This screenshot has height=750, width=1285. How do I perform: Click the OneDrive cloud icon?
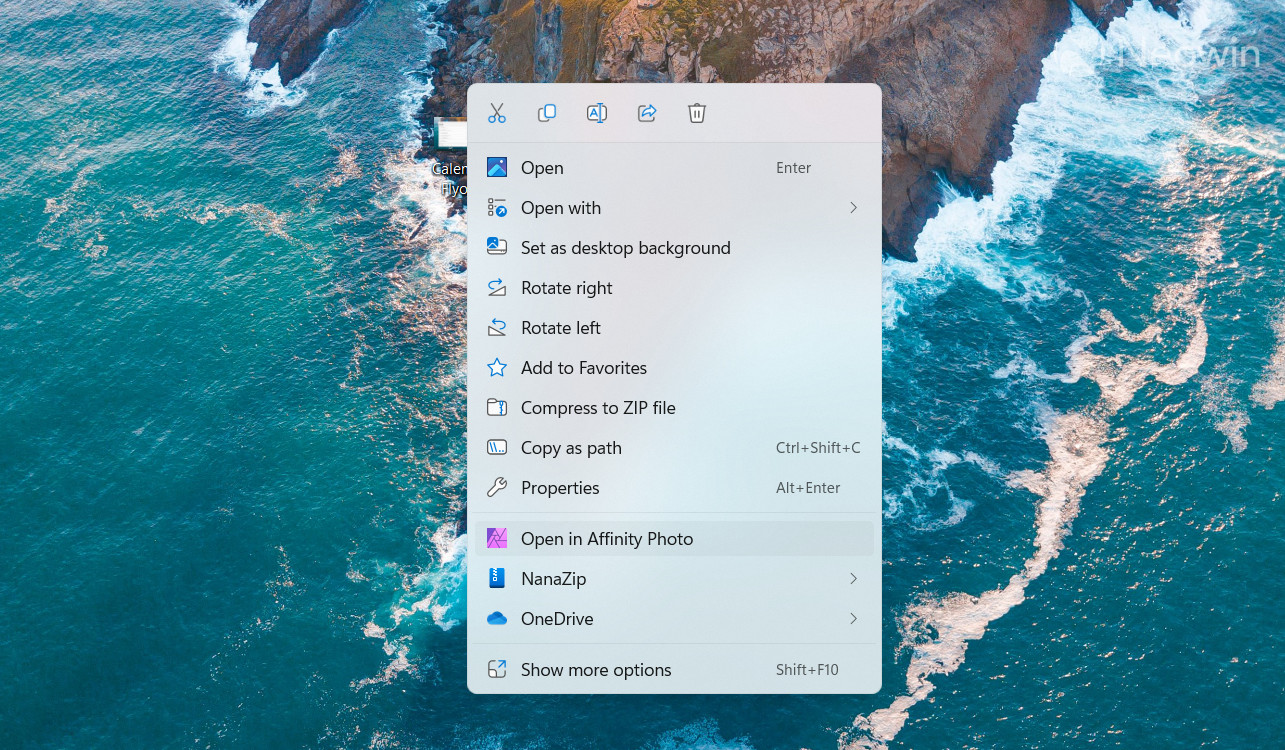497,619
